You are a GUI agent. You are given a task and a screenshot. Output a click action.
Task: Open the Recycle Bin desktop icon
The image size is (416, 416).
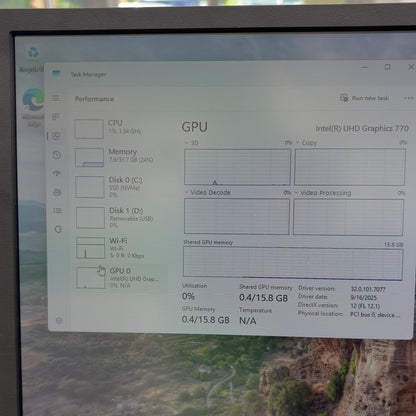pos(32,59)
